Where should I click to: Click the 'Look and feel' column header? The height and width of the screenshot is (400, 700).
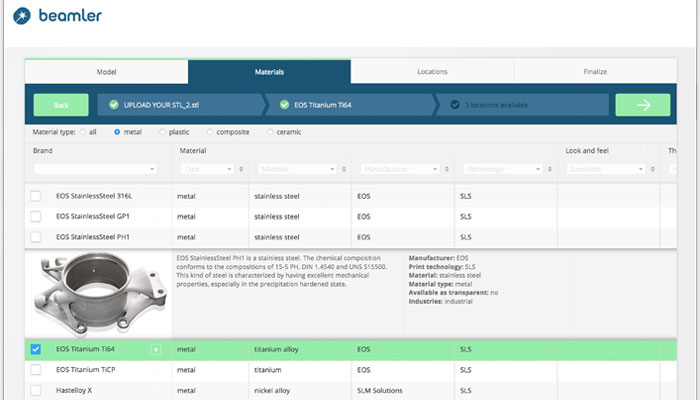[587, 150]
